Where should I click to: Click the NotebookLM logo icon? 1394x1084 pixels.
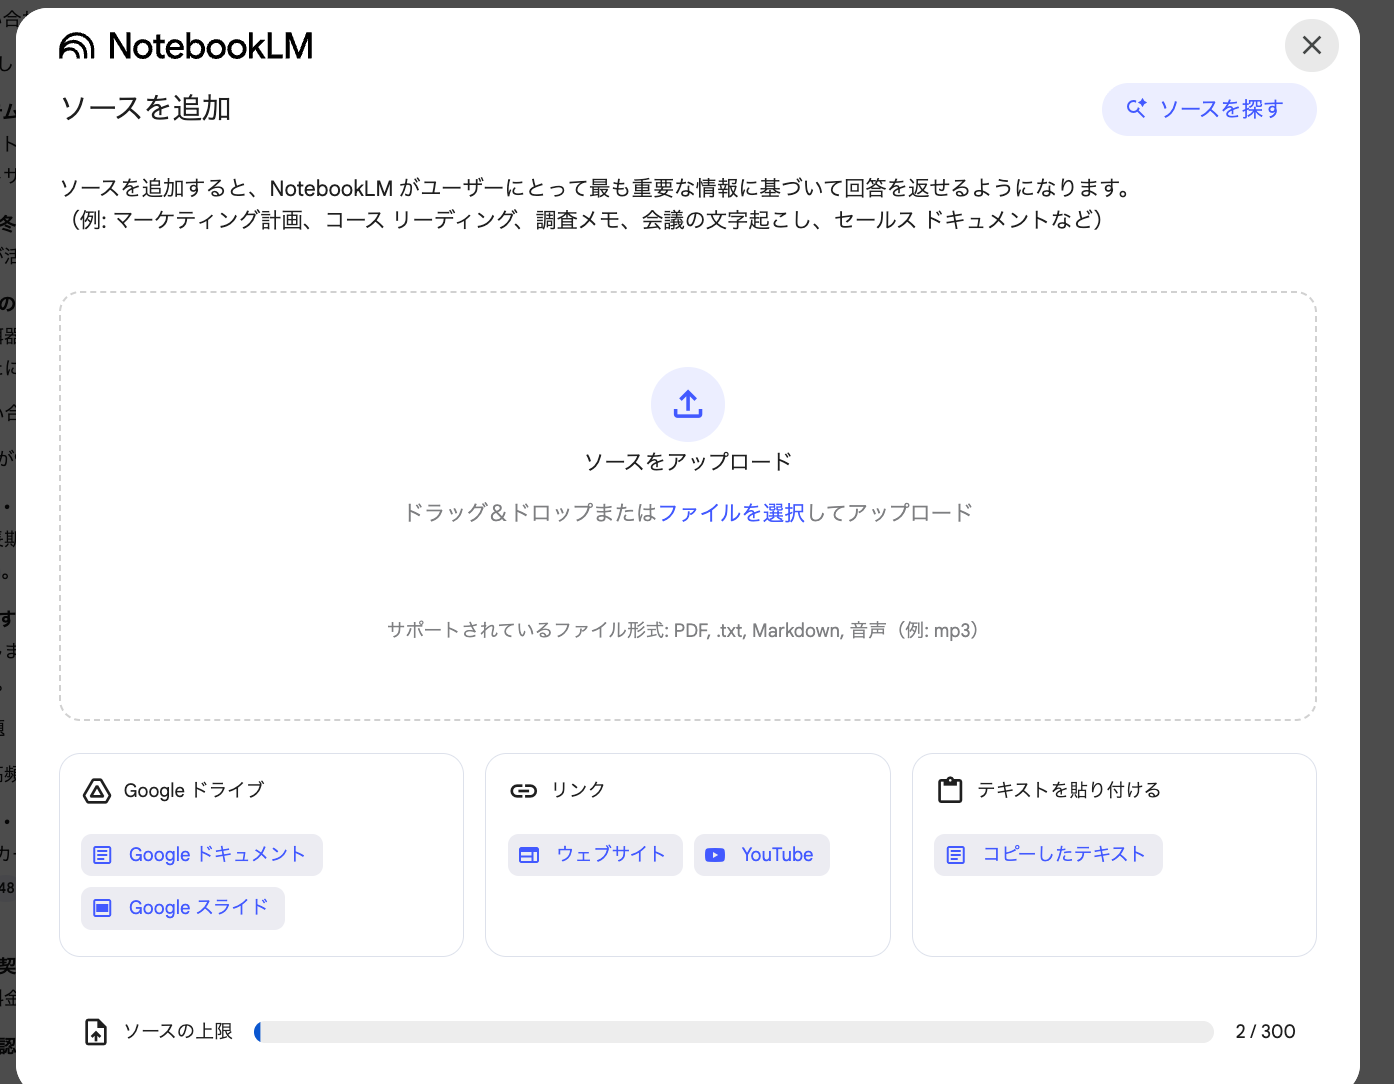(77, 46)
